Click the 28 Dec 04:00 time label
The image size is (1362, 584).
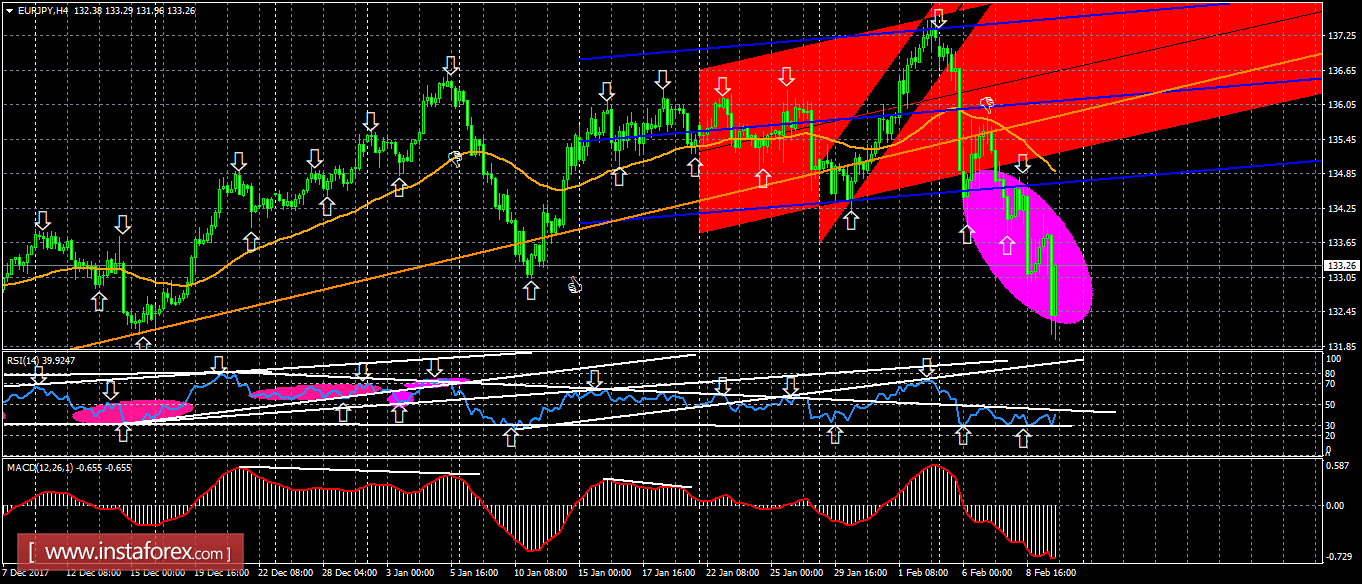click(351, 574)
